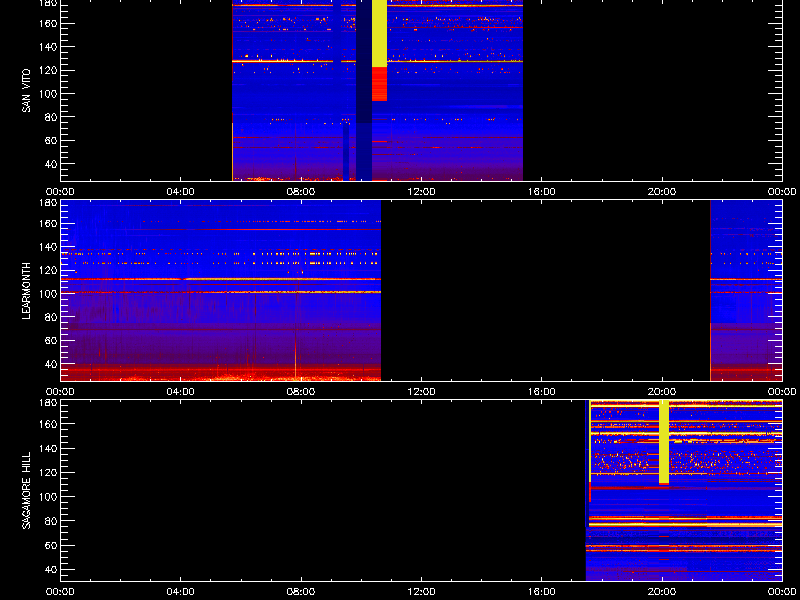The height and width of the screenshot is (600, 800).
Task: Click 60 on Learmonth frequency axis
Action: tap(52, 340)
